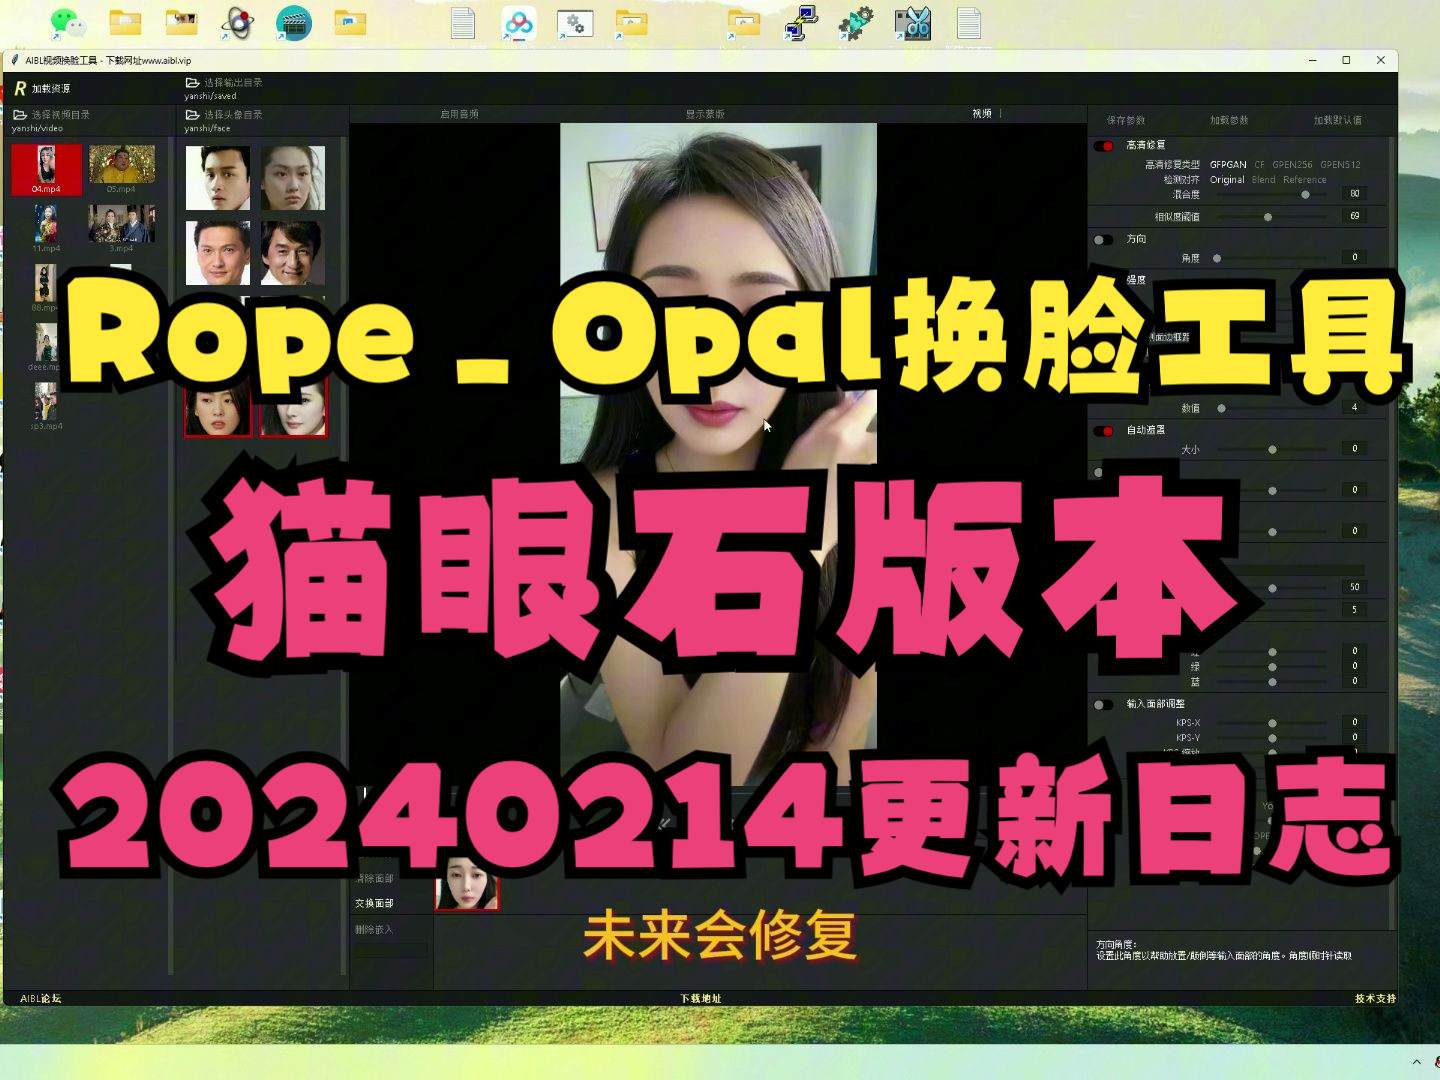Screen dimensions: 1440x1080
Task: Click 视频 tab above preview
Action: (982, 114)
